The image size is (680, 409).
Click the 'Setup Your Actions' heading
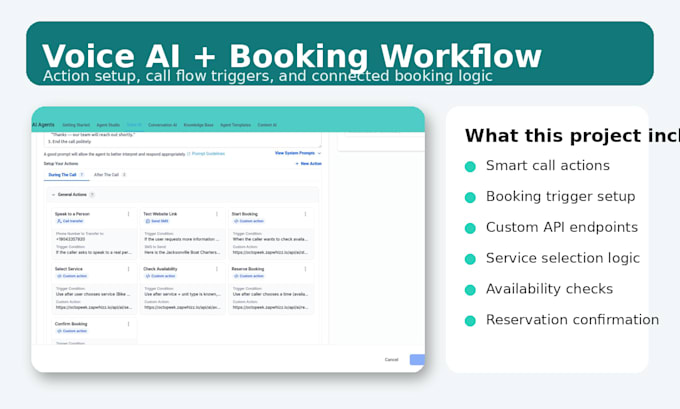pos(61,164)
